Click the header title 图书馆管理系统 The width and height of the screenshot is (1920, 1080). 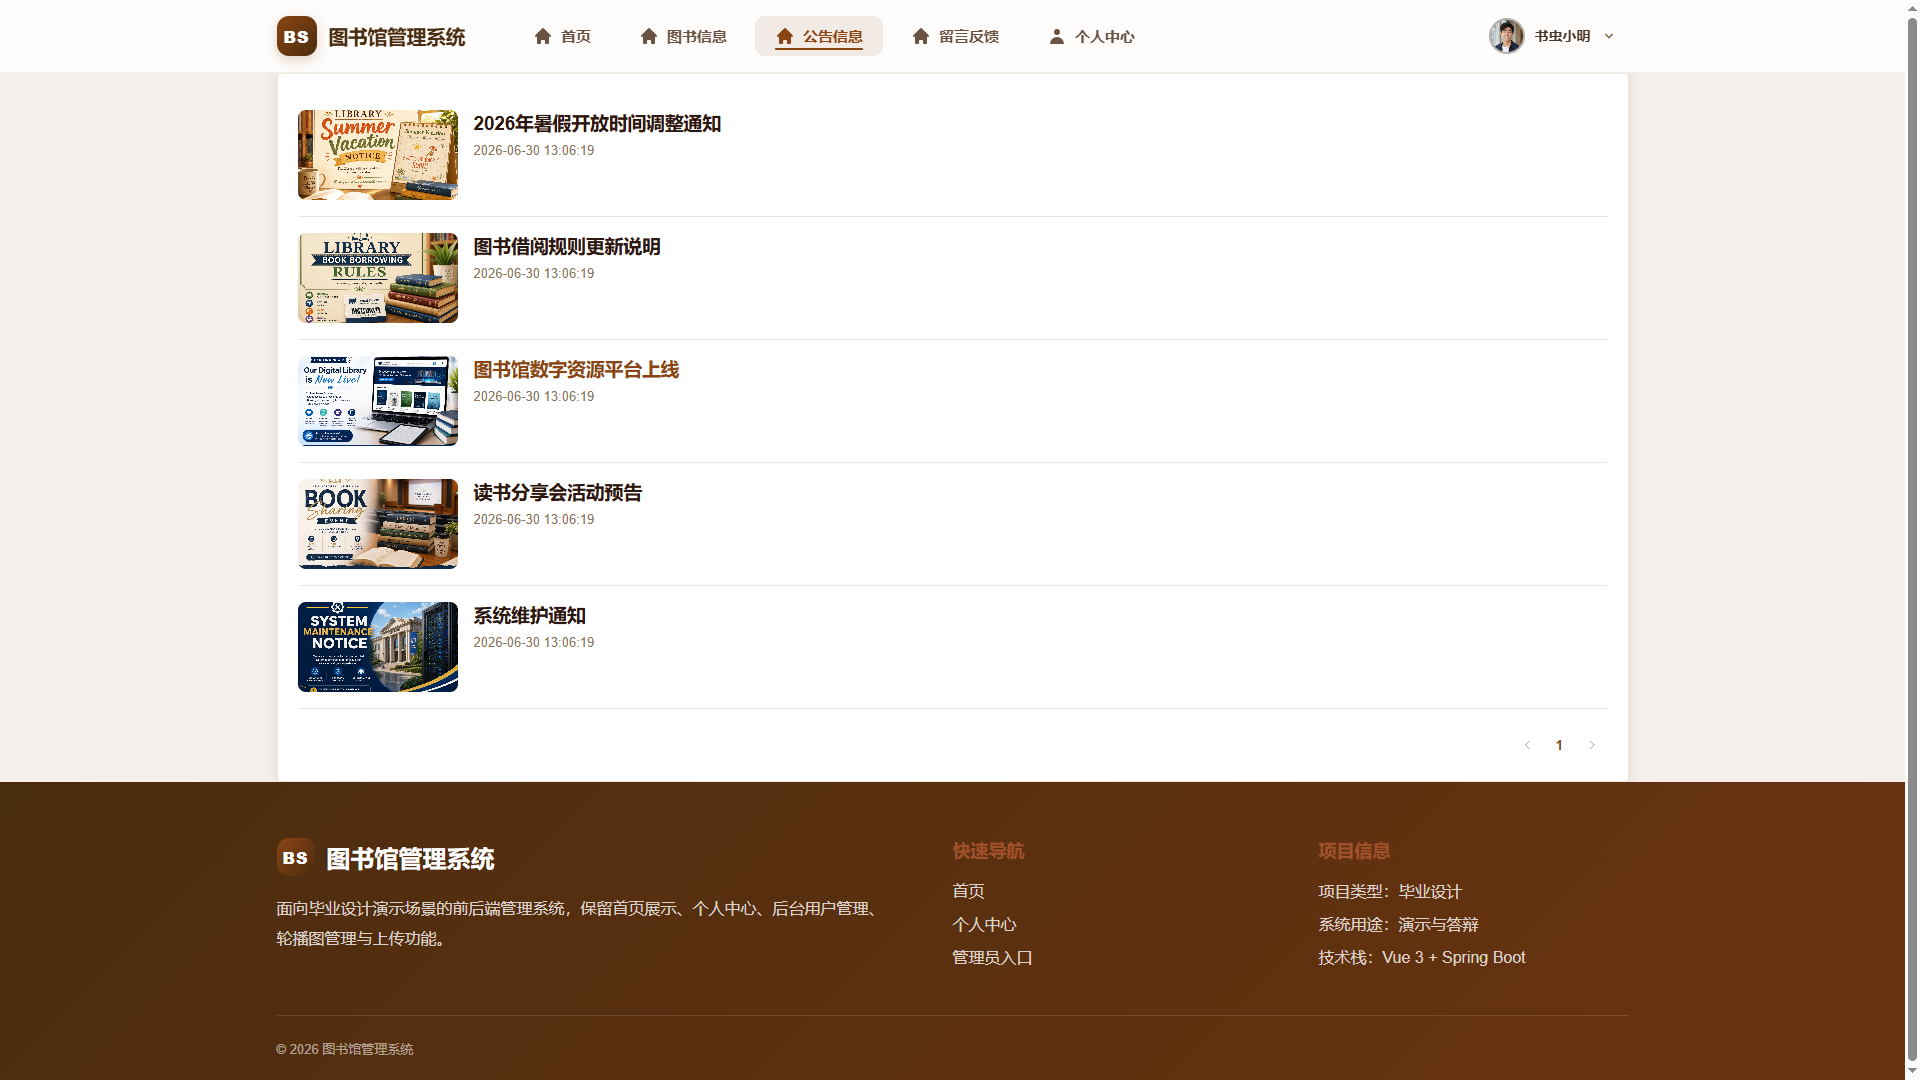click(397, 37)
